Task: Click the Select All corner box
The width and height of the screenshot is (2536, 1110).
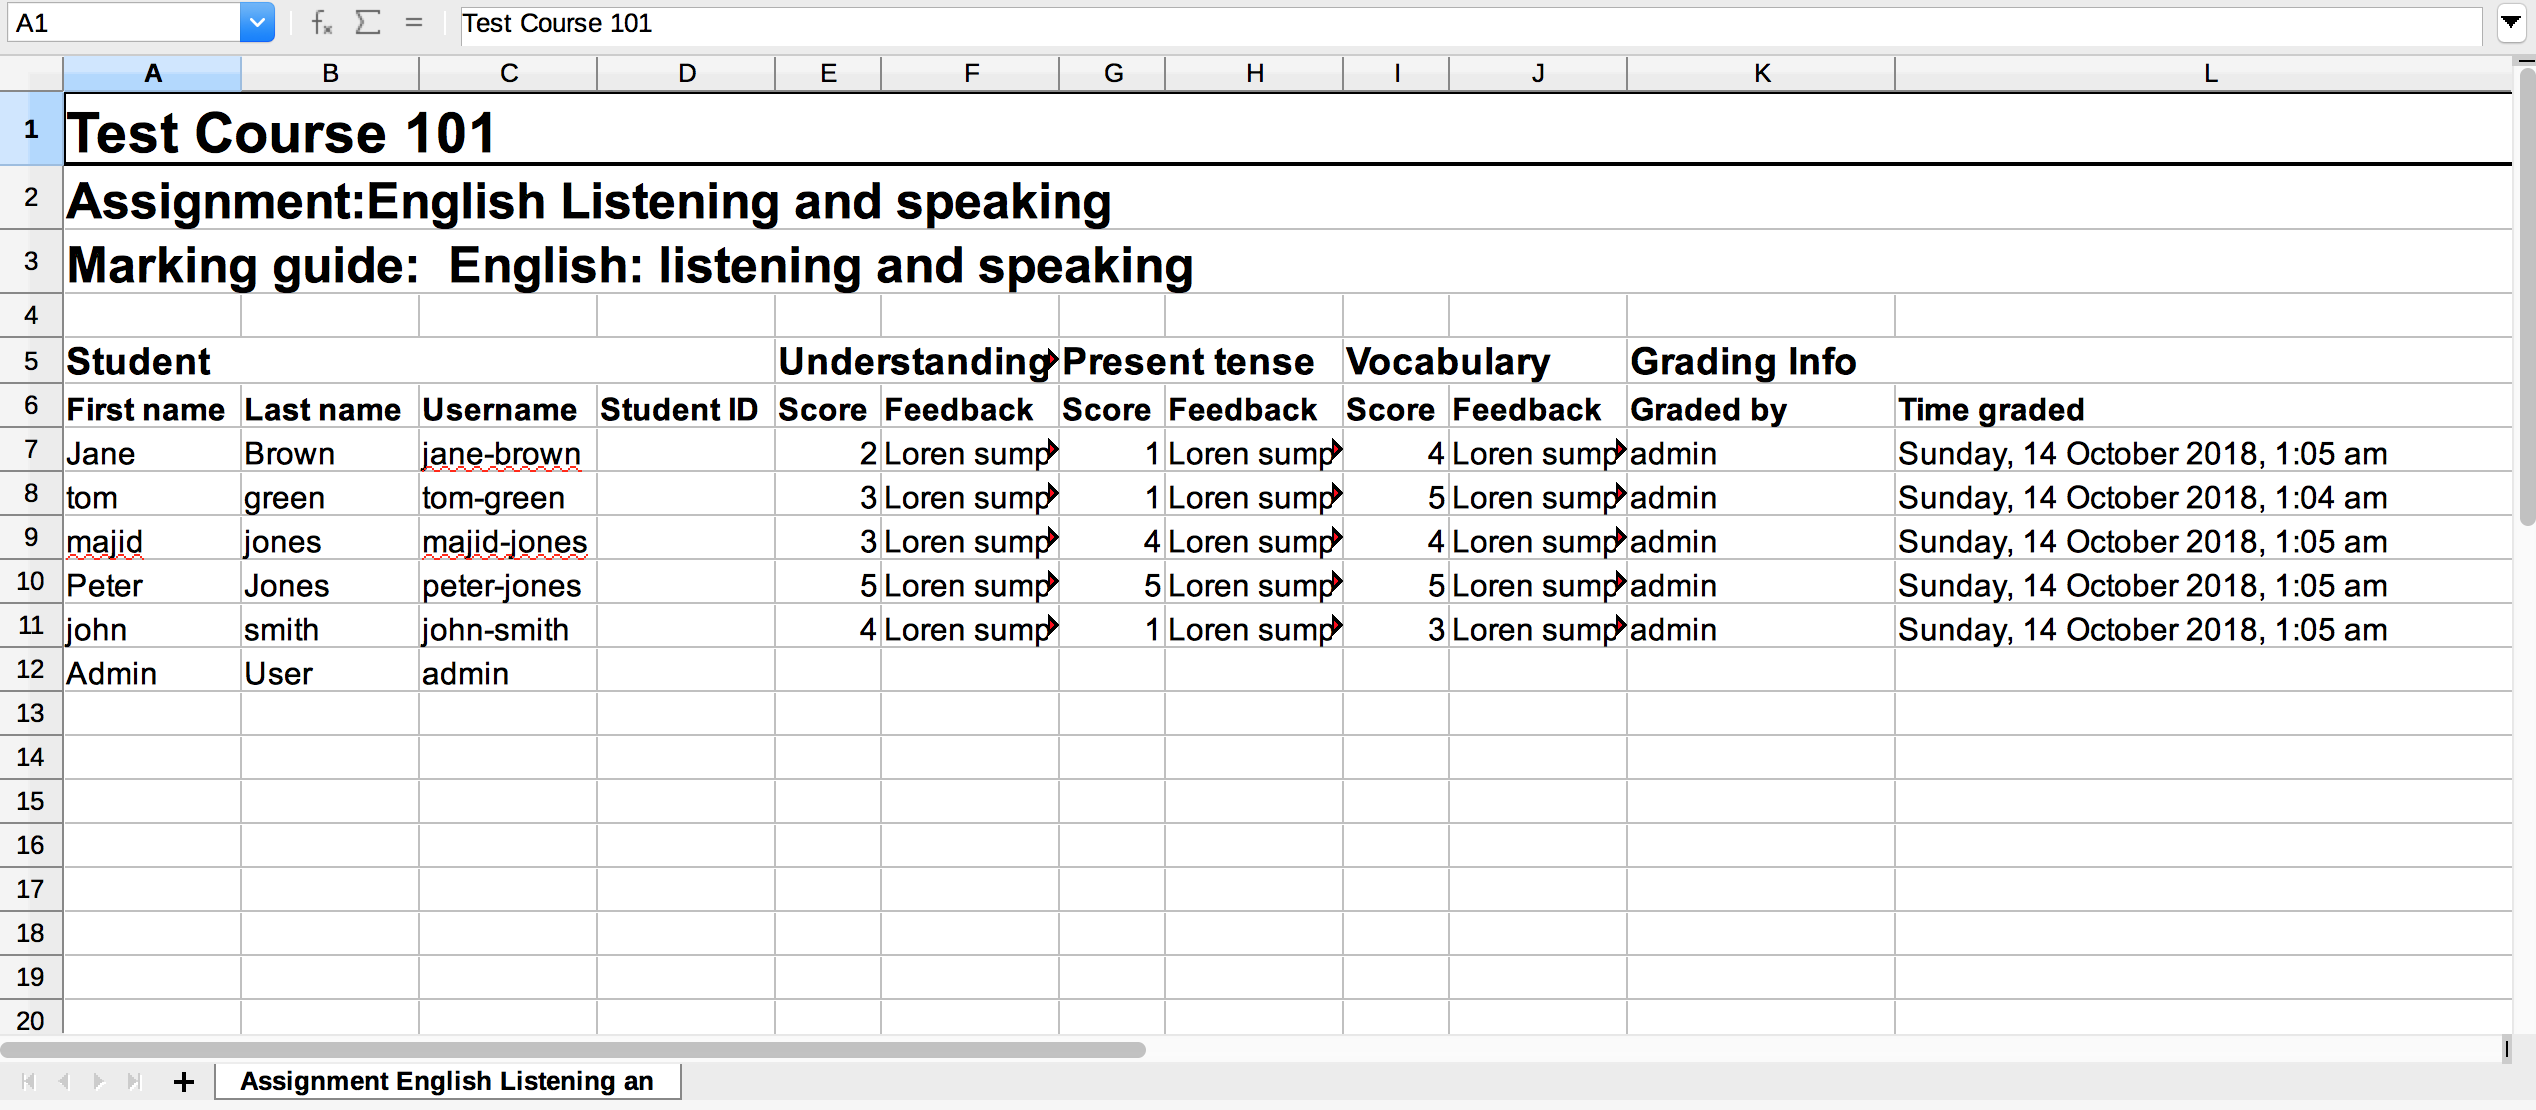Action: pos(31,73)
